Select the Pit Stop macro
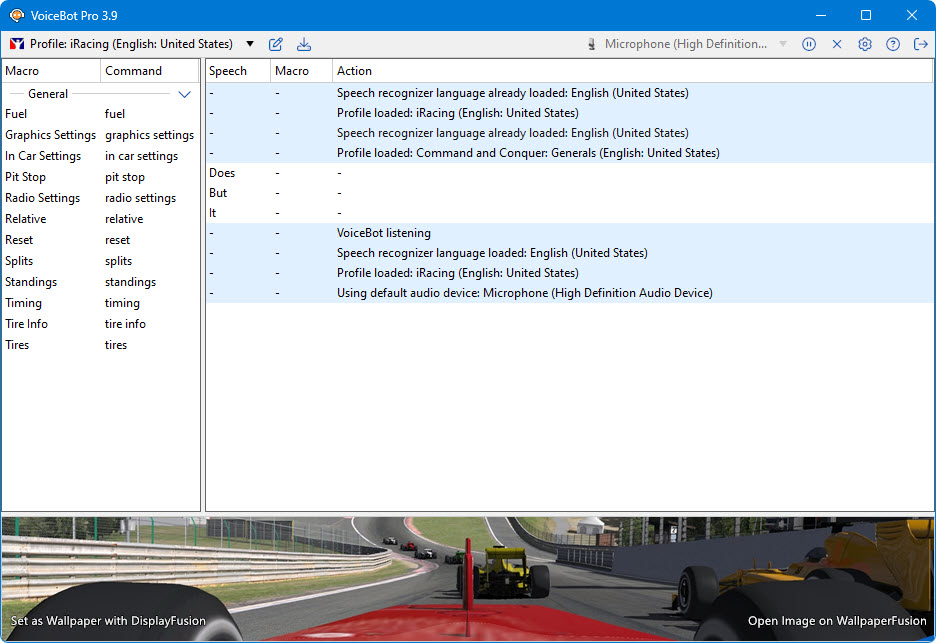 coord(25,177)
